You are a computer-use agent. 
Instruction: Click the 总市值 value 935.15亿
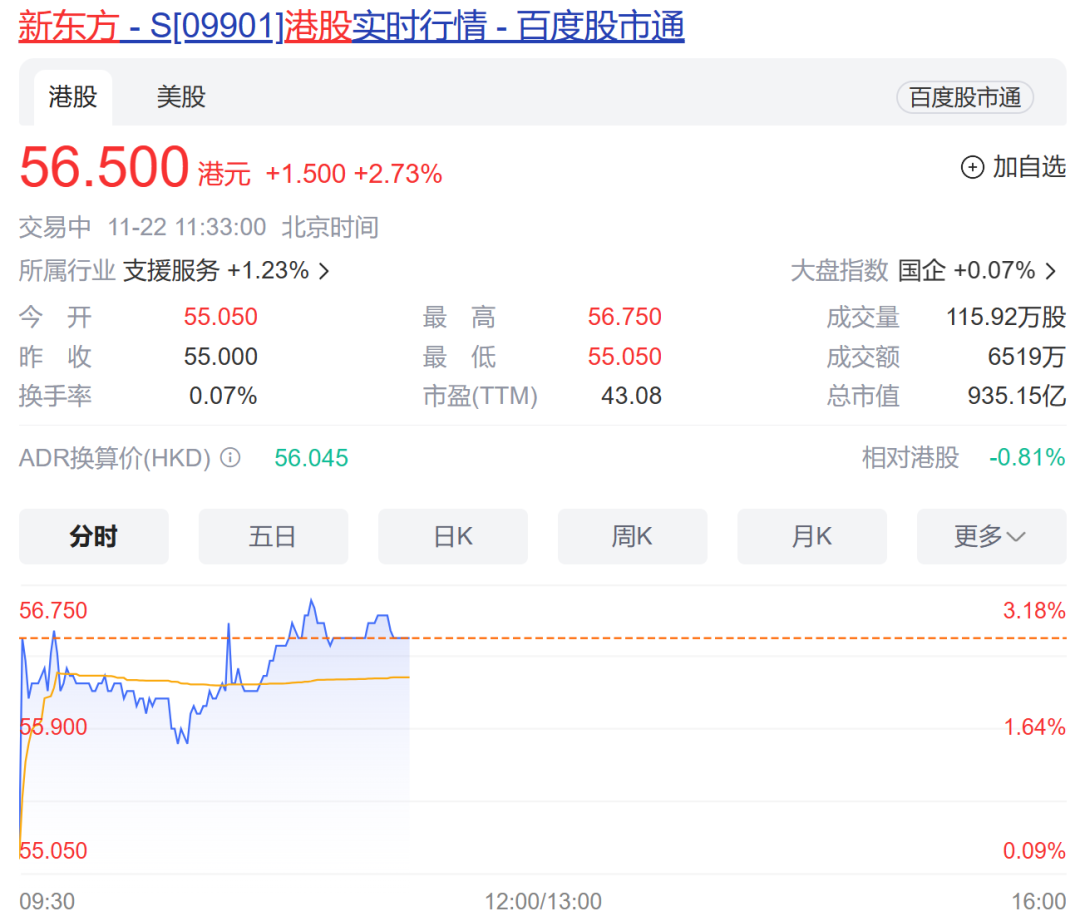coord(1017,396)
